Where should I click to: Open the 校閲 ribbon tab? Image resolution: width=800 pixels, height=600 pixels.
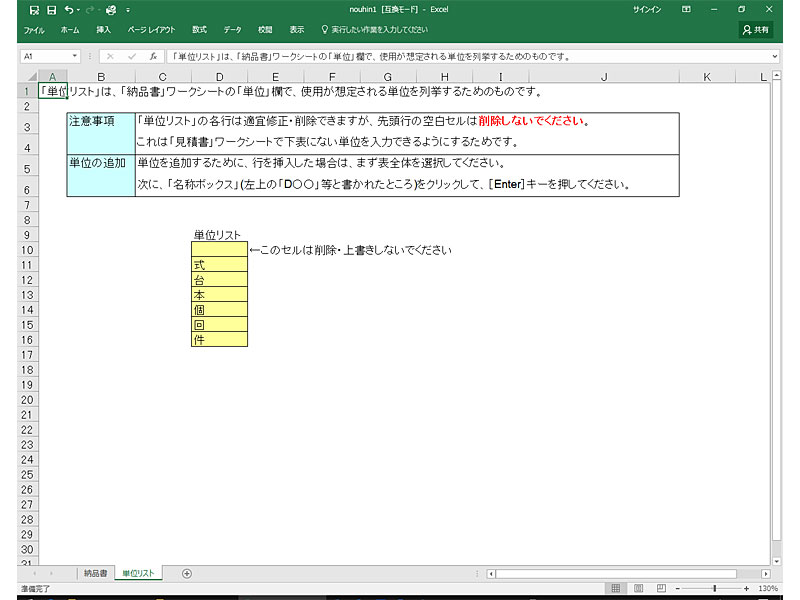pos(265,30)
